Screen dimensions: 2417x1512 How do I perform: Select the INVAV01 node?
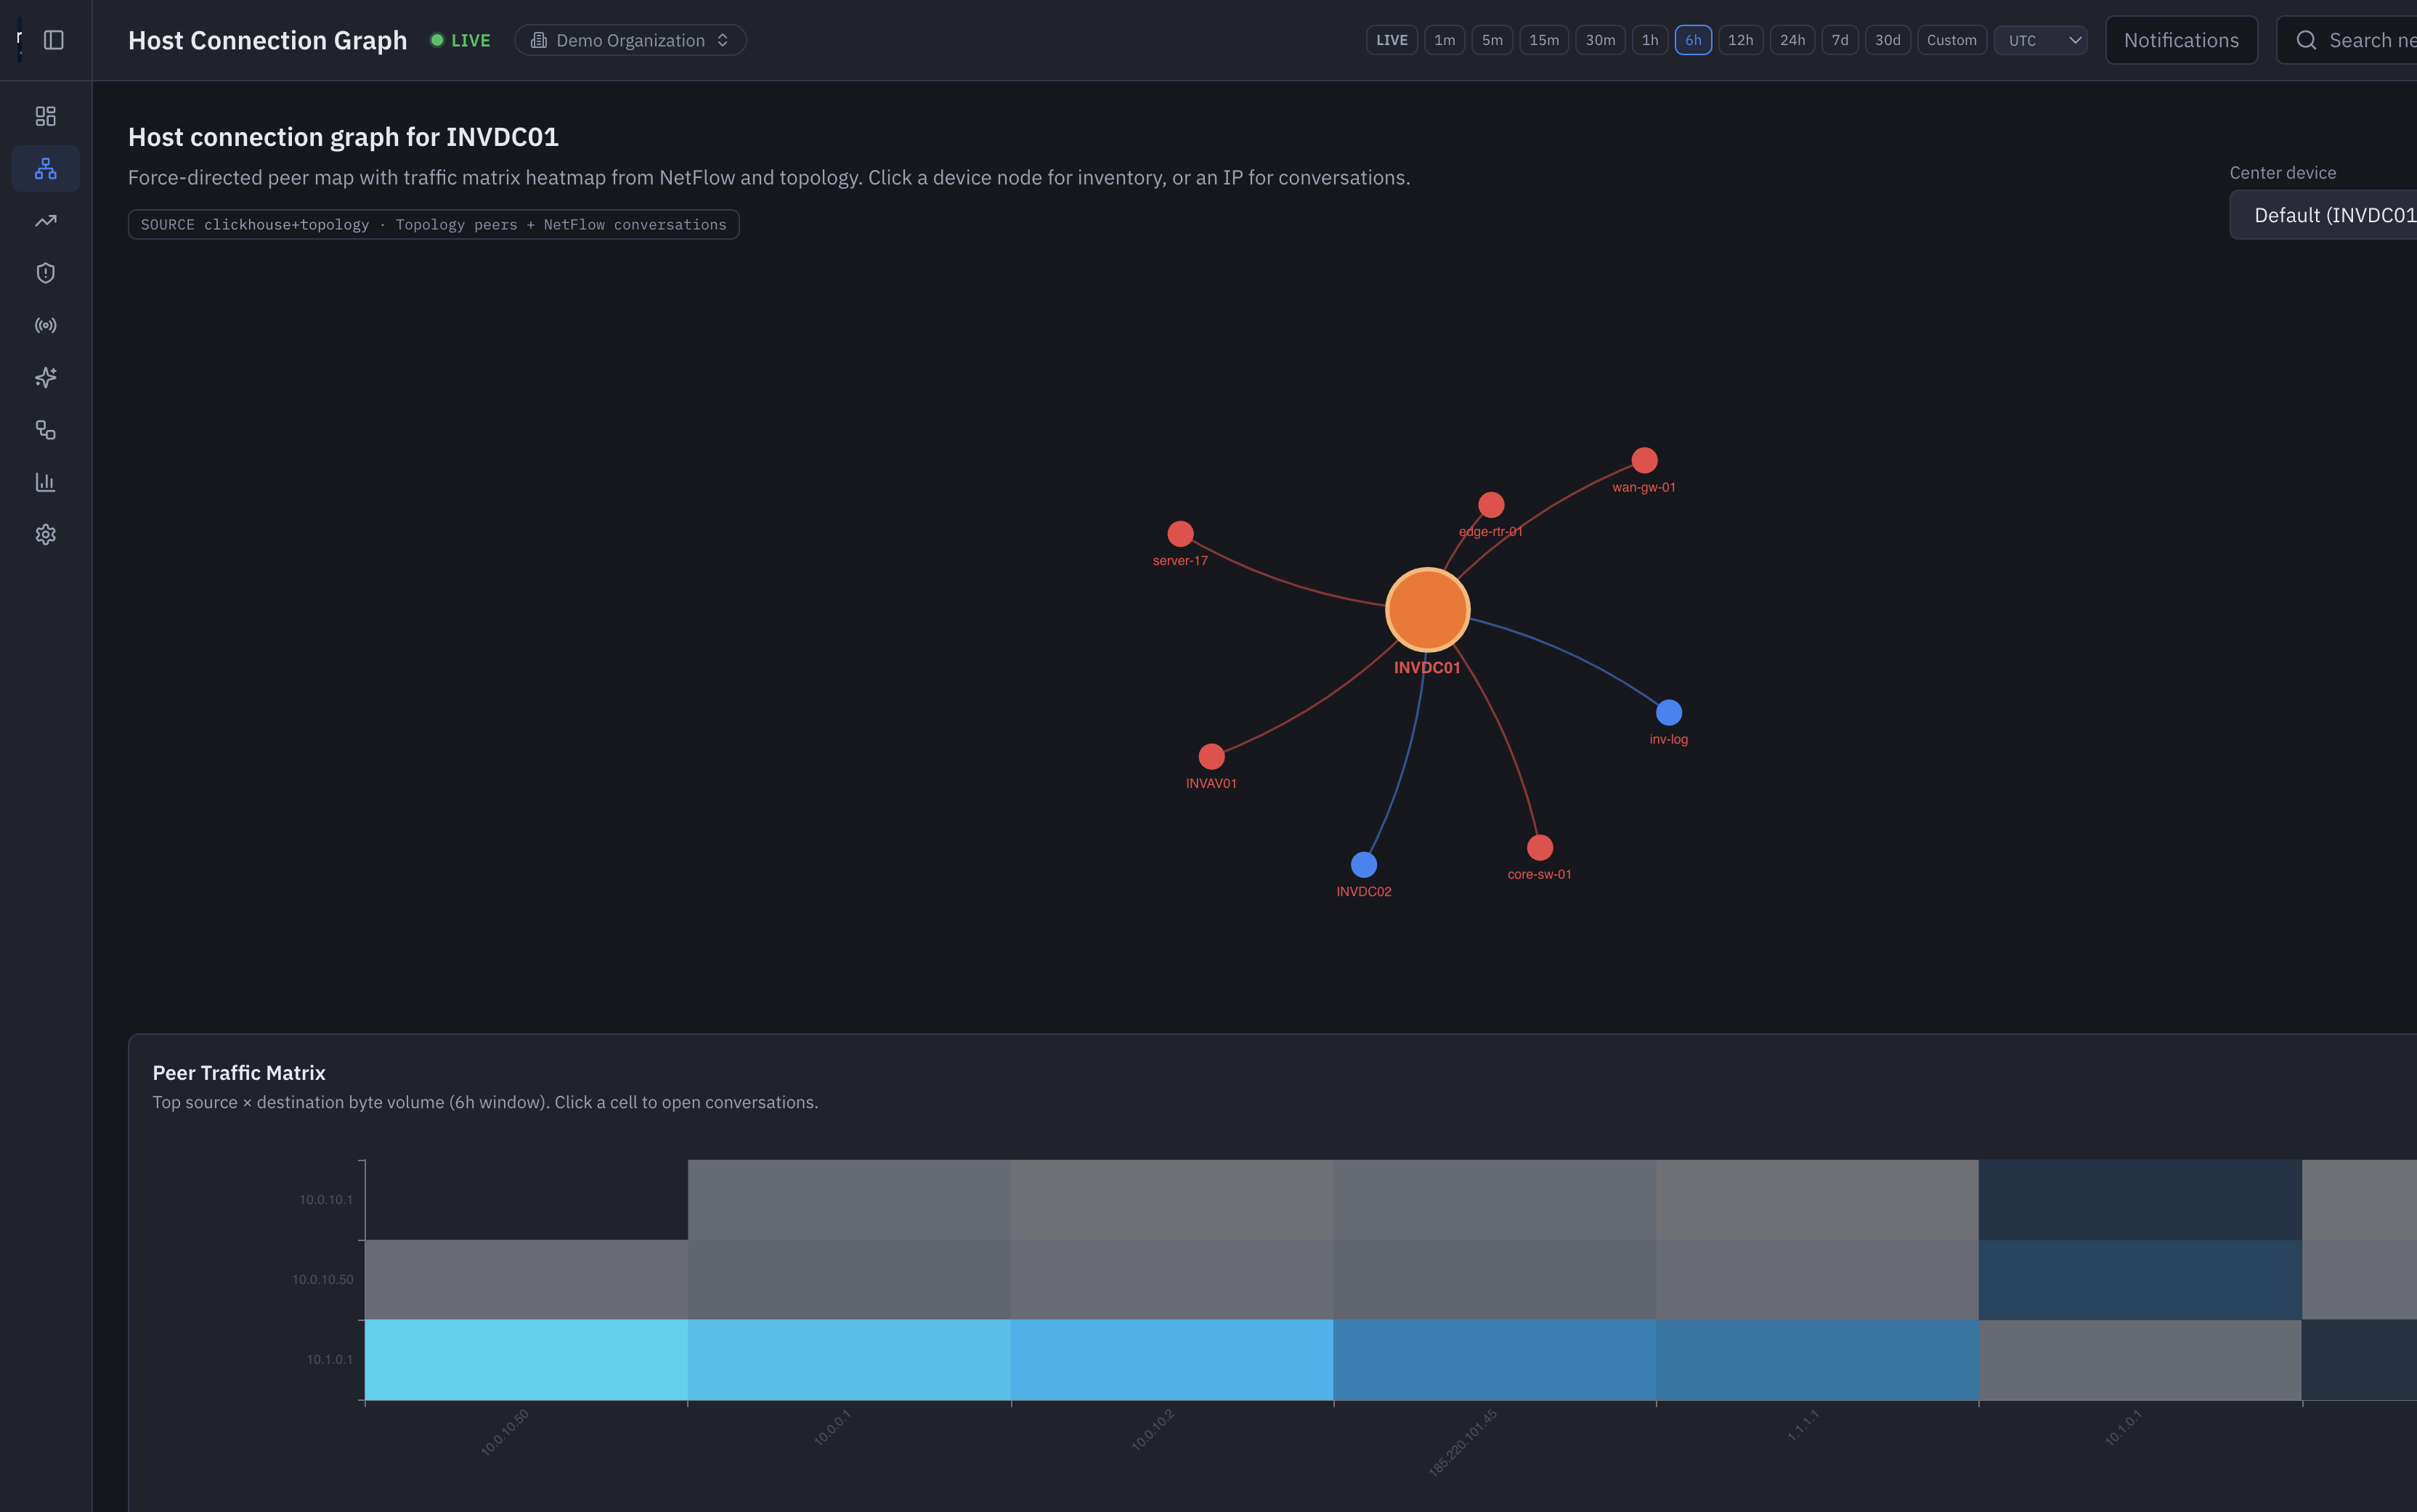1211,757
